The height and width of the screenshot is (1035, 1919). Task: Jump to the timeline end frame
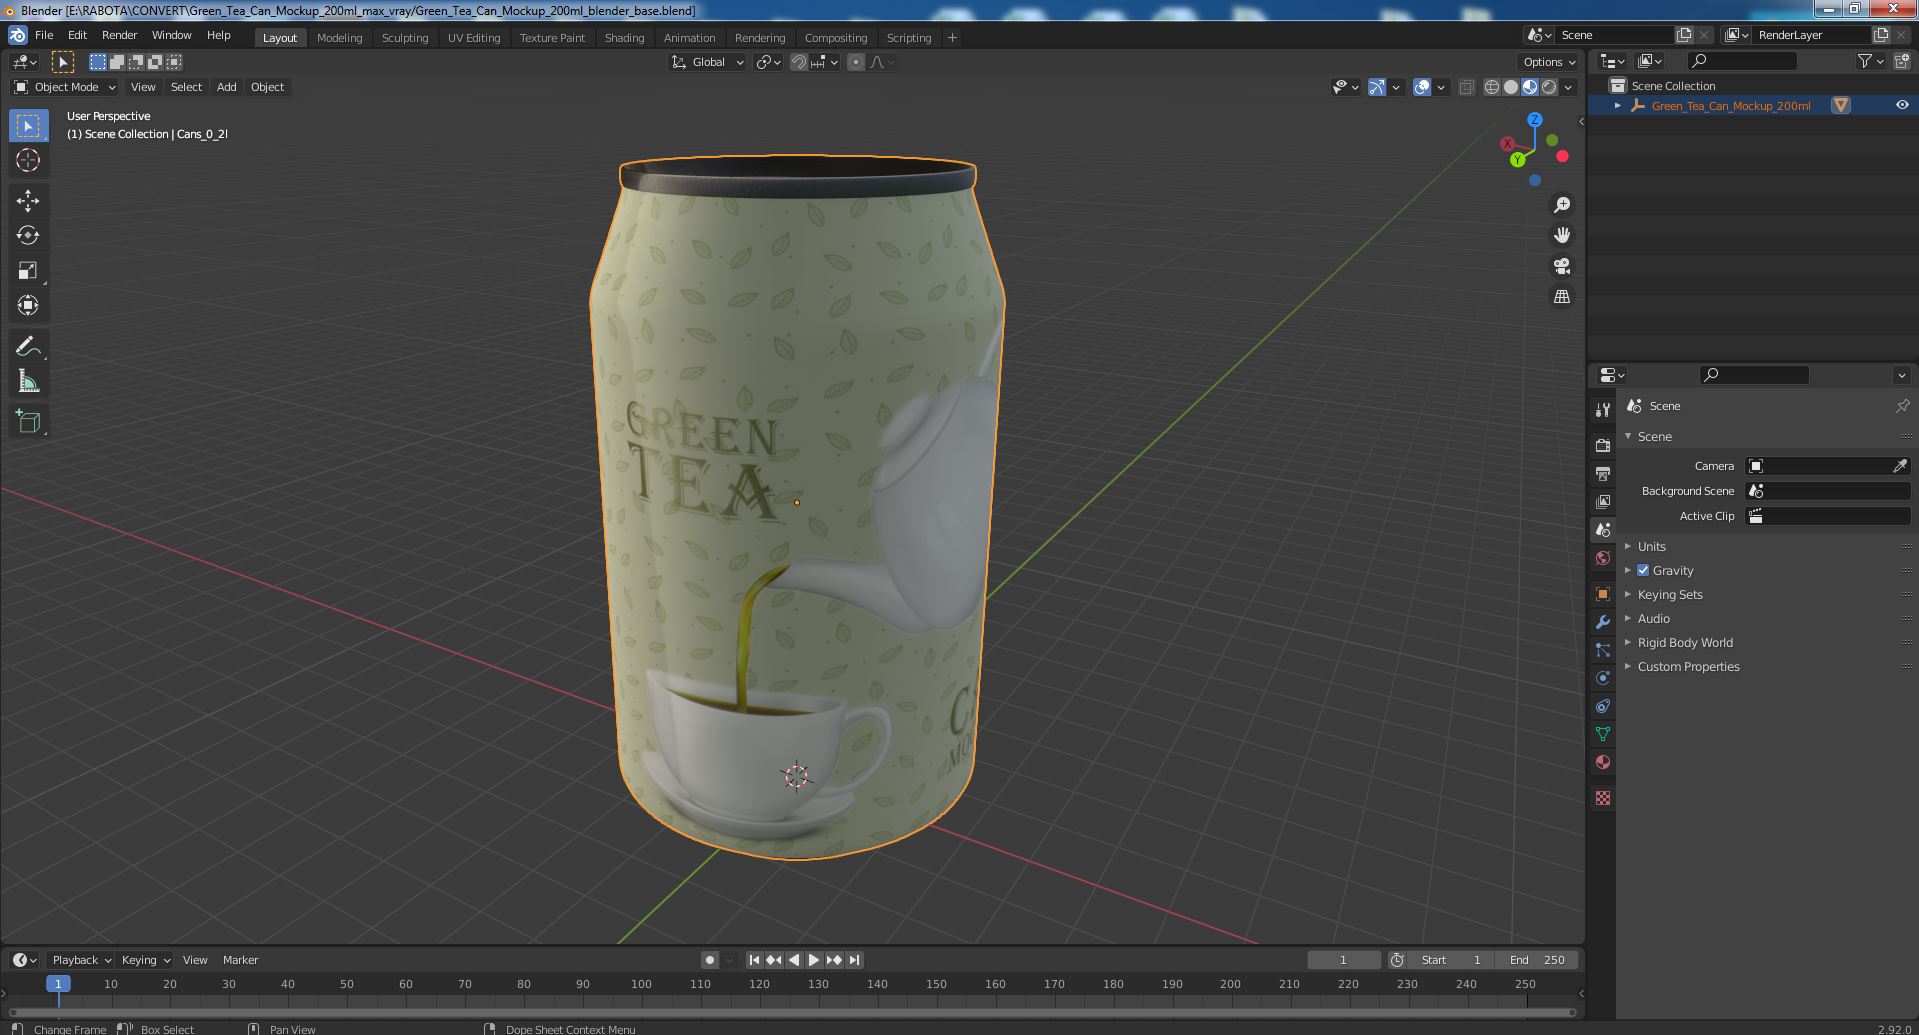(x=854, y=960)
